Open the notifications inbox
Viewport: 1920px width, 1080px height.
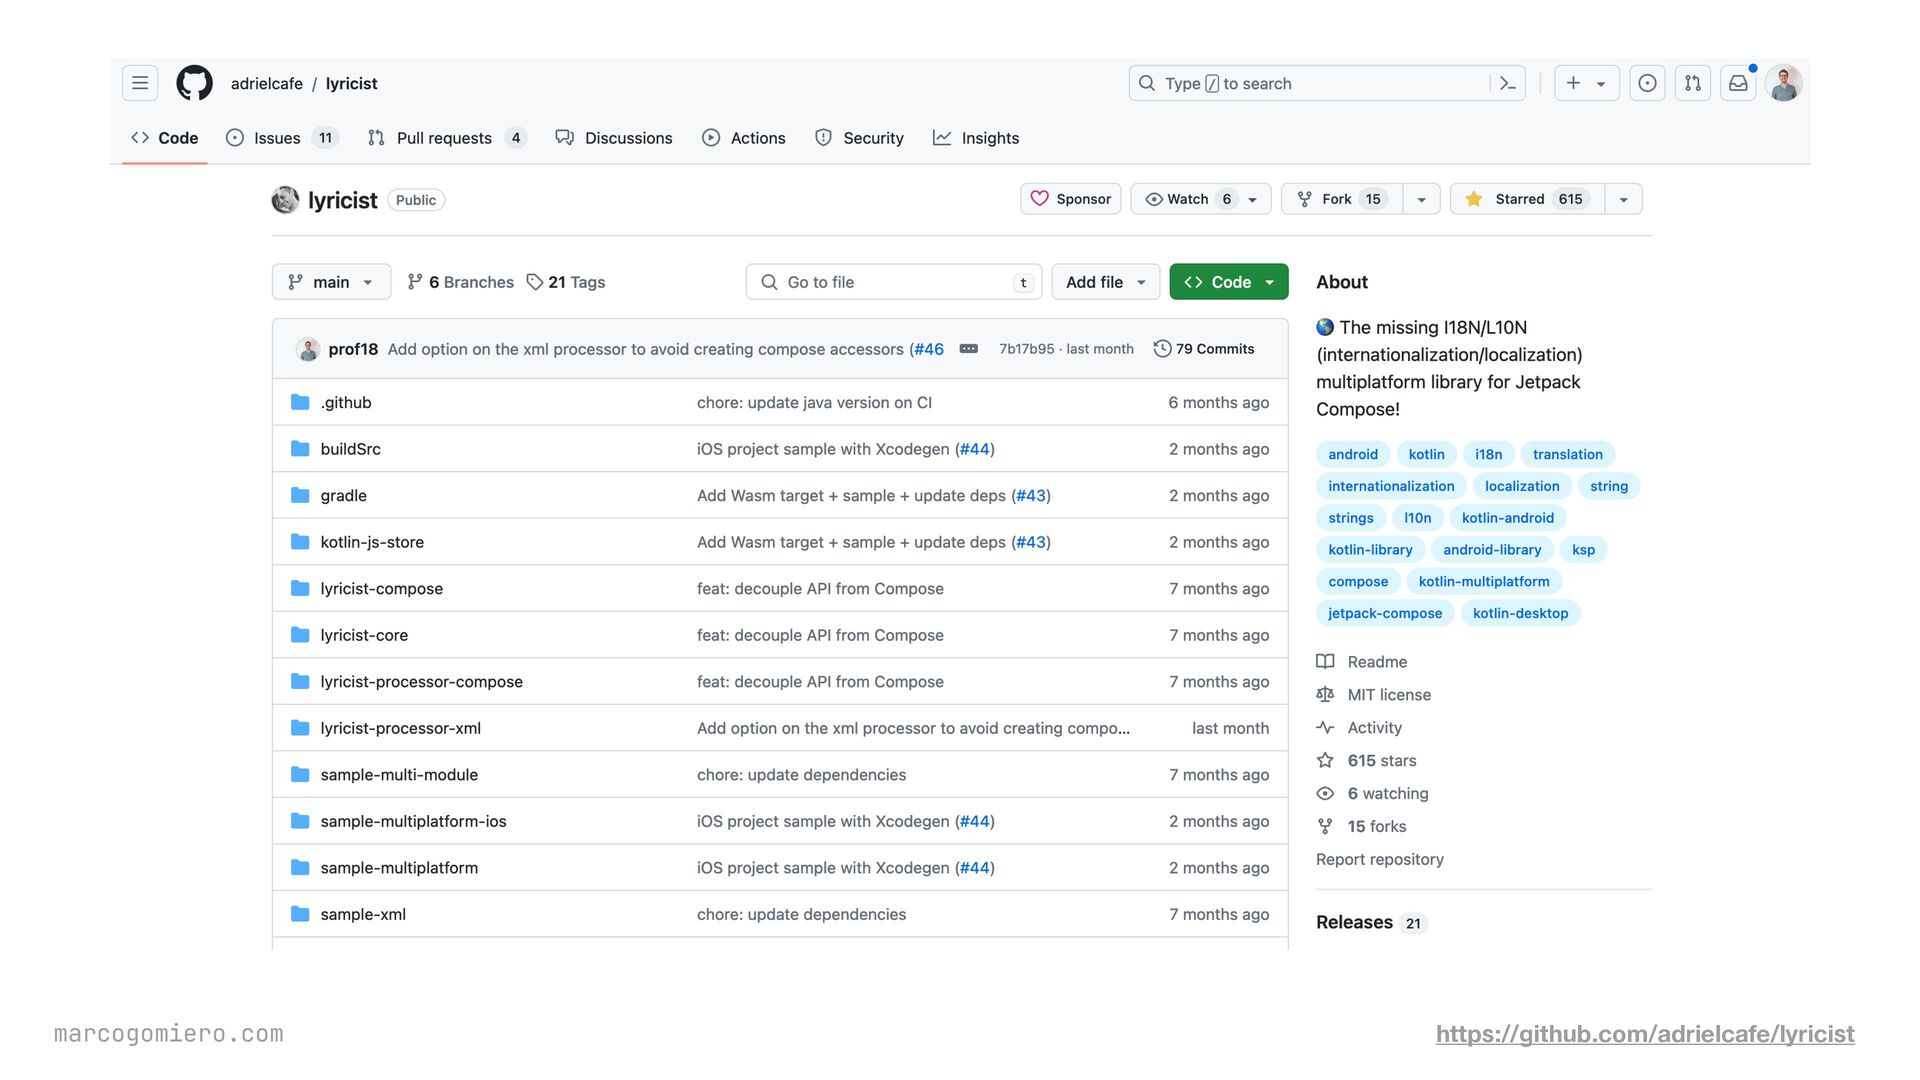coord(1739,83)
